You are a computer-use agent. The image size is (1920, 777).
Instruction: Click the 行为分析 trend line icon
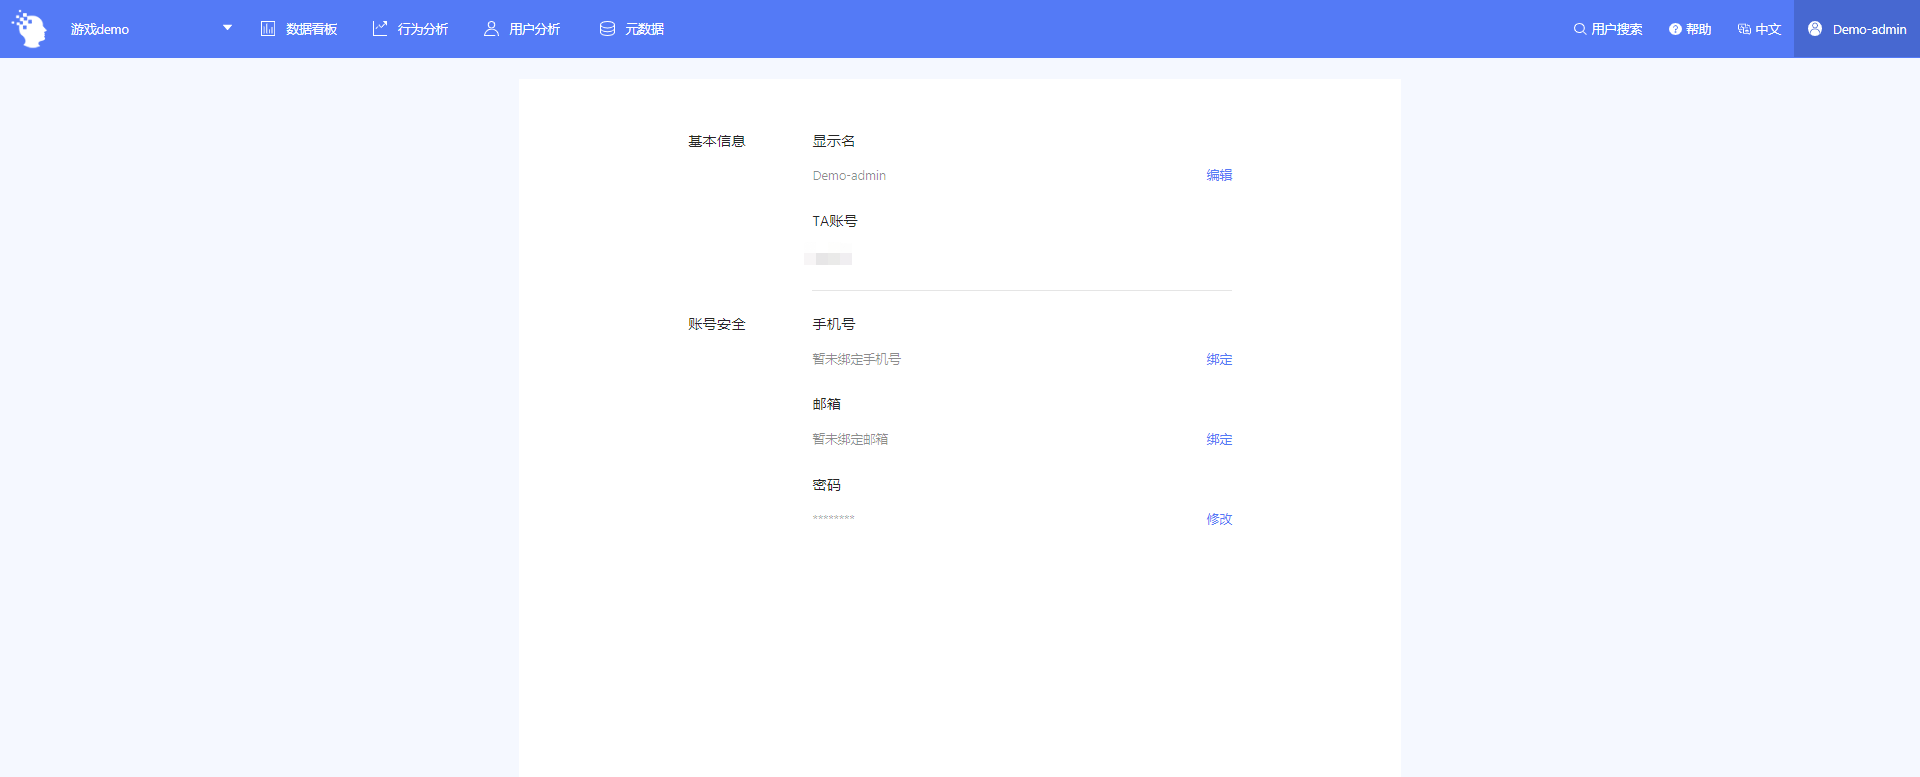380,29
